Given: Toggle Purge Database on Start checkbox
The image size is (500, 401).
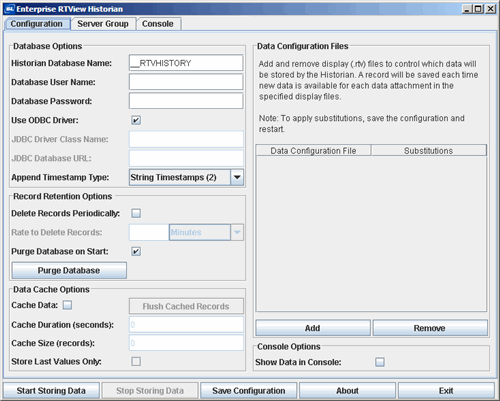Looking at the screenshot, I should 136,251.
